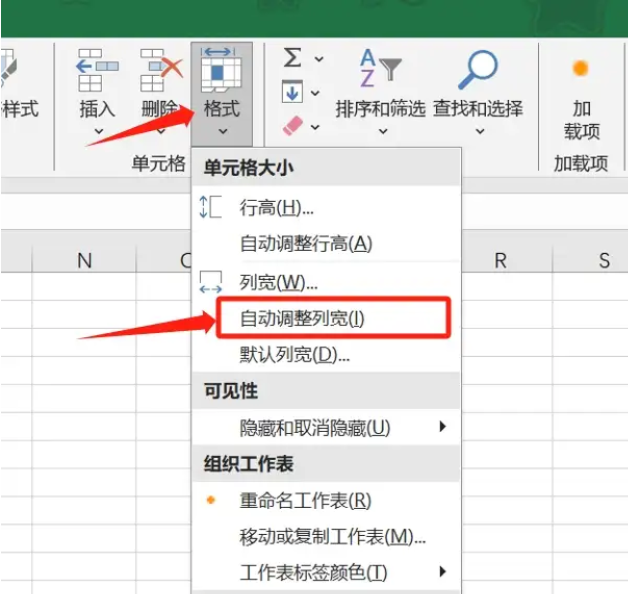Viewport: 628px width, 594px height.
Task: Click the AutoSum sigma icon
Action: click(x=292, y=58)
